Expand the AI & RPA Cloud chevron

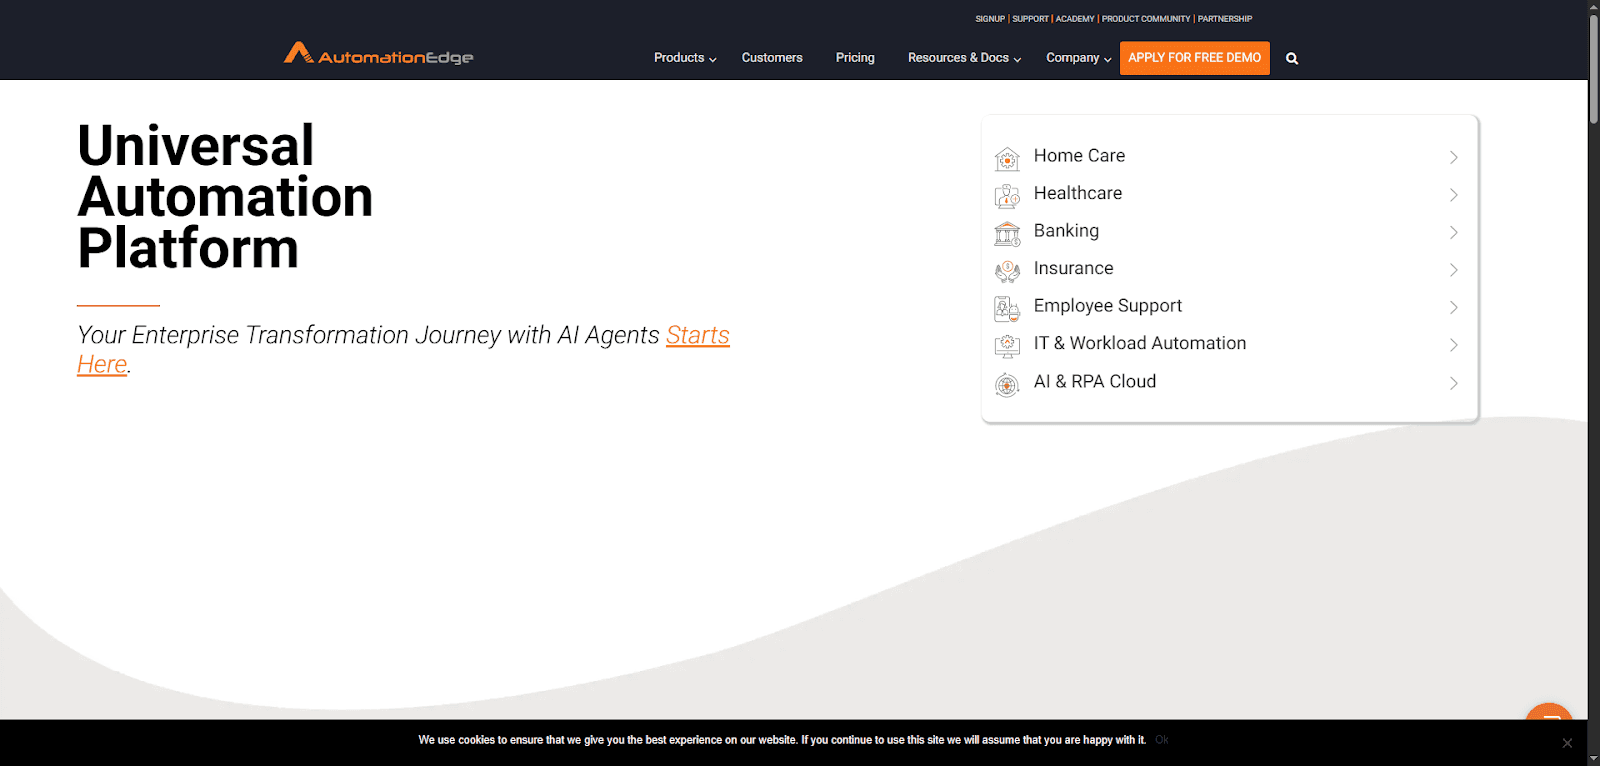coord(1453,383)
